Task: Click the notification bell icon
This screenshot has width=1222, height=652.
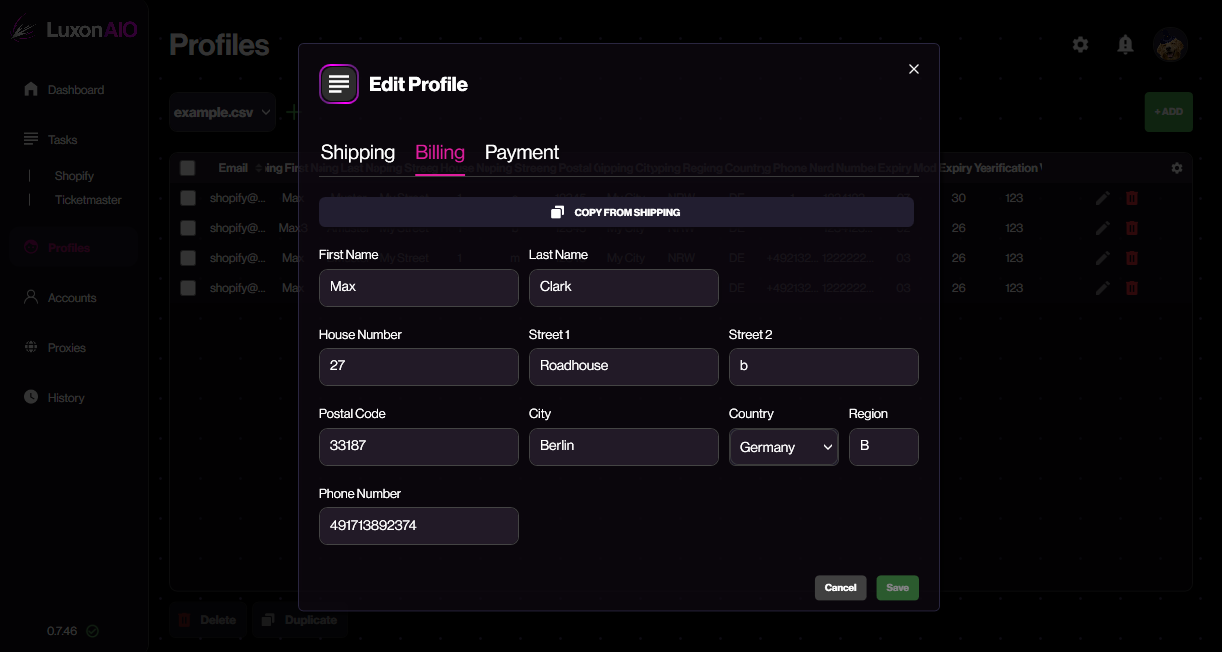Action: tap(1125, 45)
